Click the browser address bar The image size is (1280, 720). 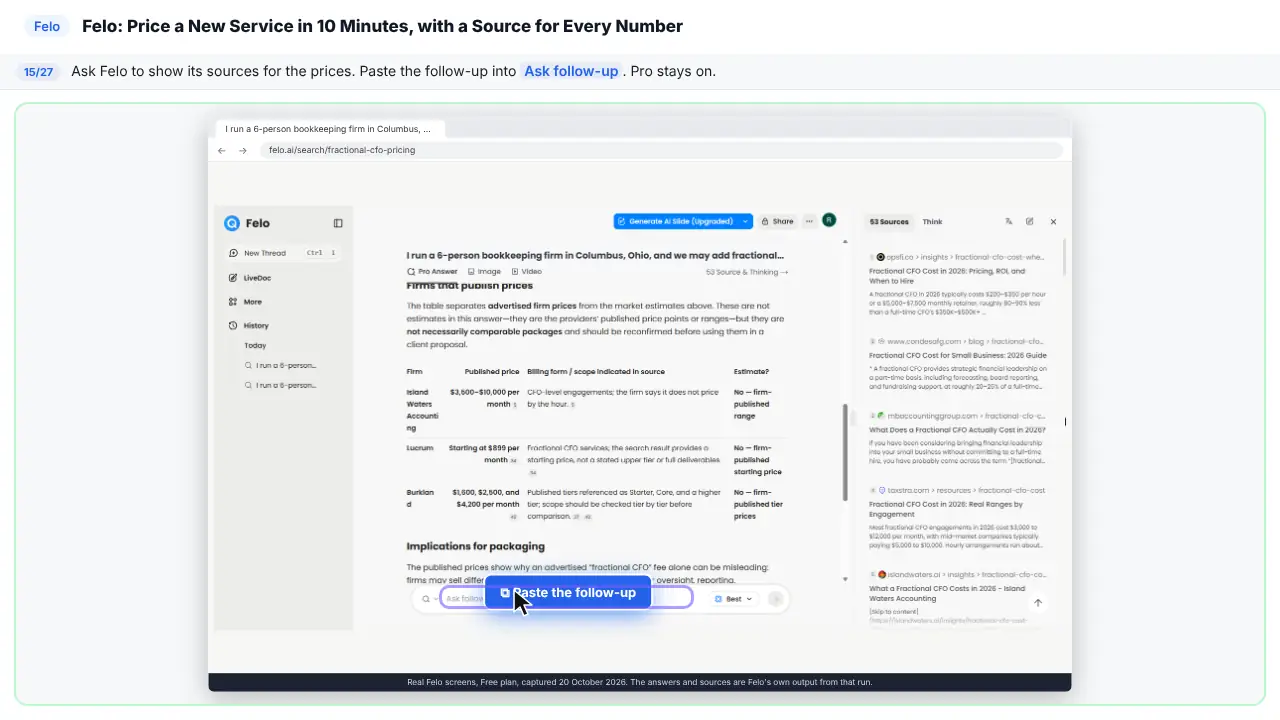[660, 150]
